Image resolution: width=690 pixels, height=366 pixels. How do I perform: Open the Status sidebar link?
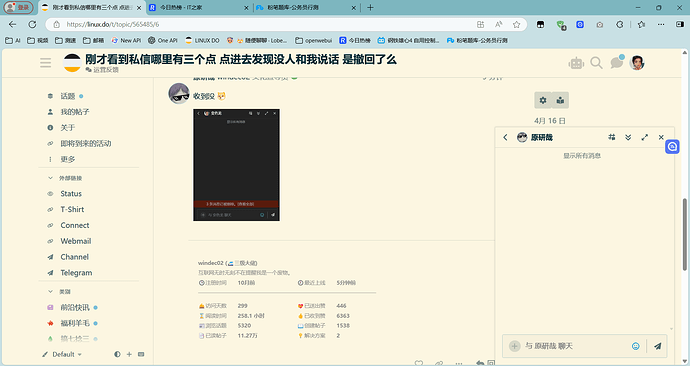click(71, 194)
